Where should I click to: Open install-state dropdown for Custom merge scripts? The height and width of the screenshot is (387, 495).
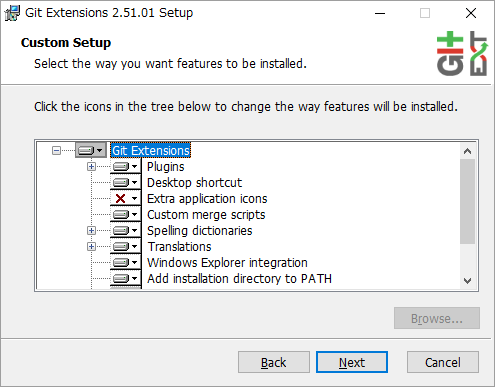click(x=126, y=215)
